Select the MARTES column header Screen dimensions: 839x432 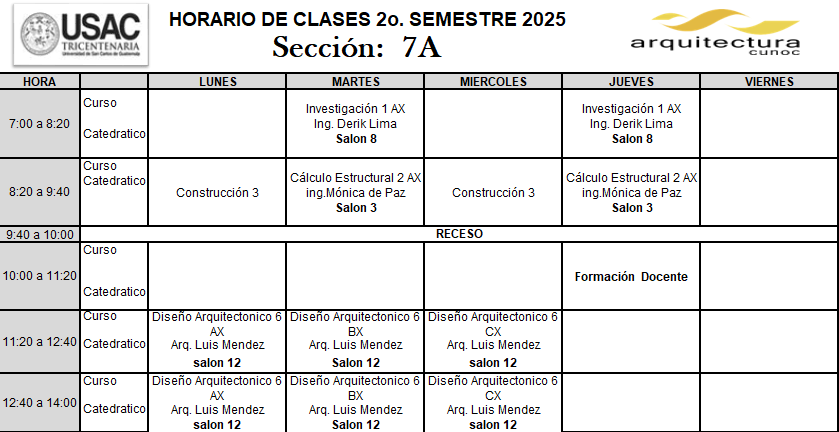coord(355,81)
